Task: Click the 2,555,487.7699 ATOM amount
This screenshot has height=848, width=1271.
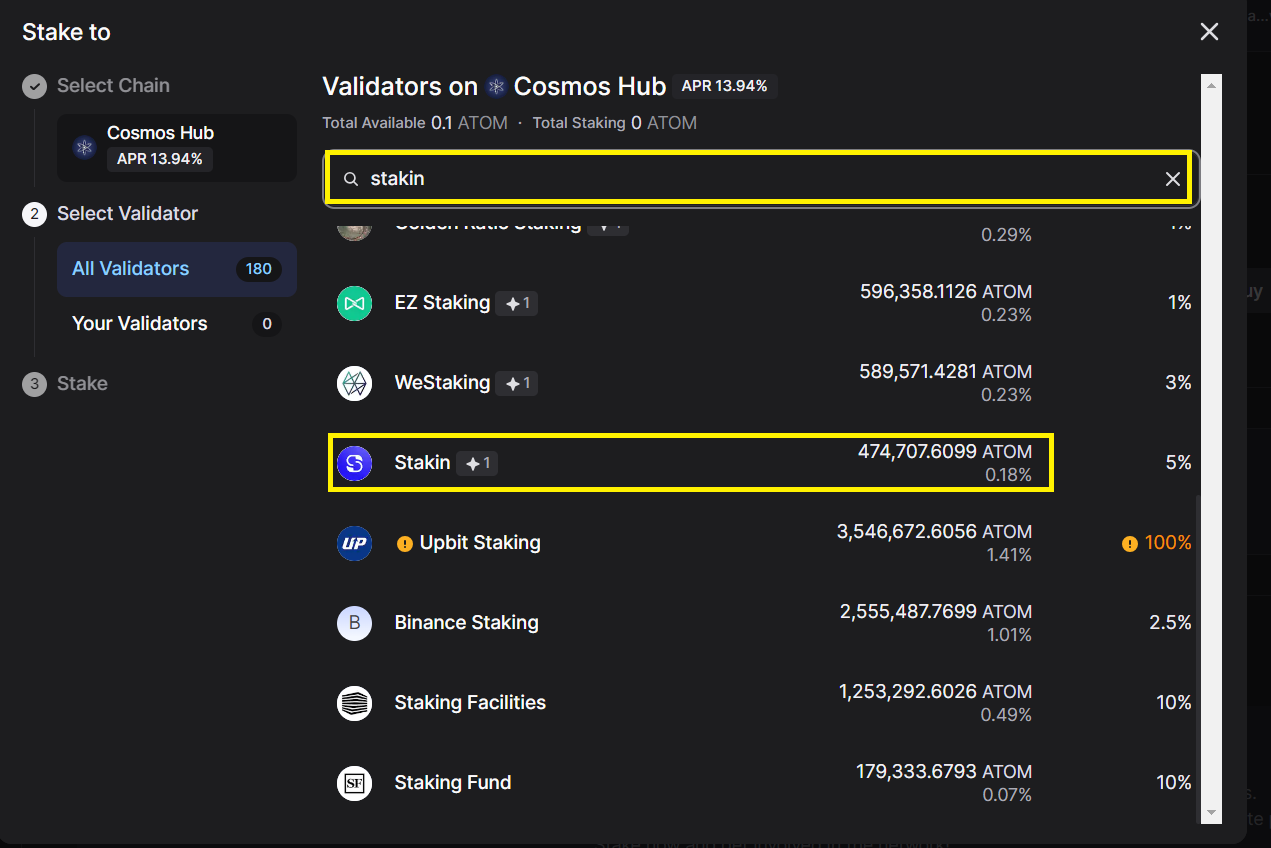Action: click(x=936, y=612)
